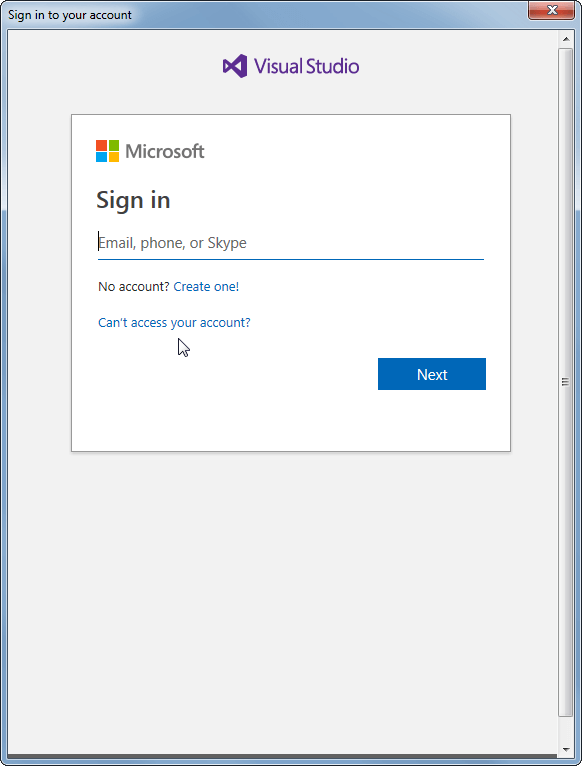Image resolution: width=582 pixels, height=766 pixels.
Task: Click the Visual Studio wordmark text
Action: click(x=306, y=66)
